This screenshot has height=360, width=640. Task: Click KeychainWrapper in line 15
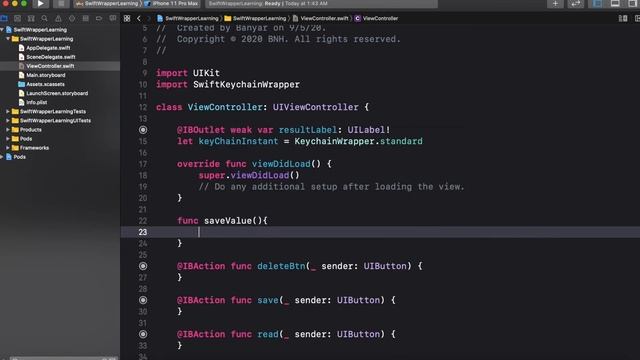pos(334,141)
